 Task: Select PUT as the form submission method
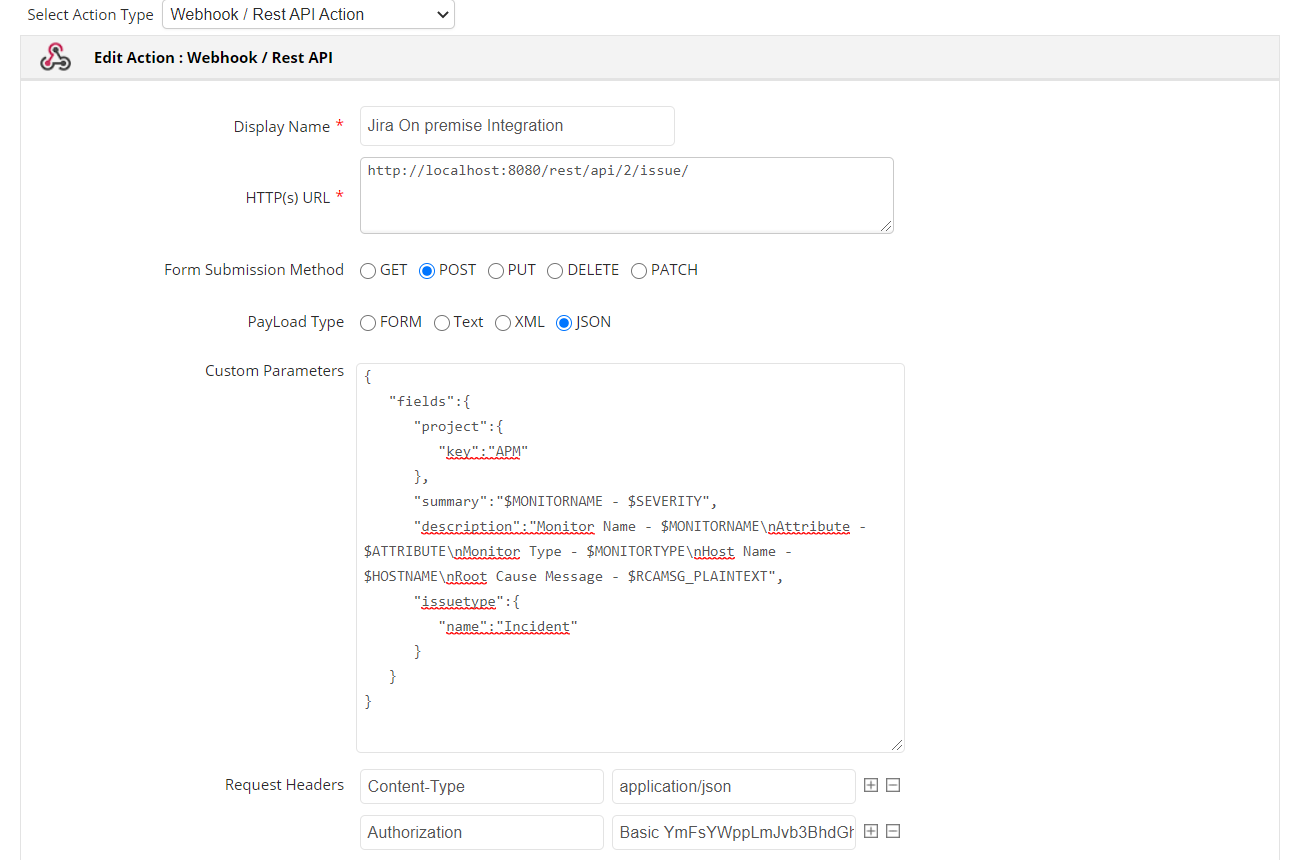[496, 271]
